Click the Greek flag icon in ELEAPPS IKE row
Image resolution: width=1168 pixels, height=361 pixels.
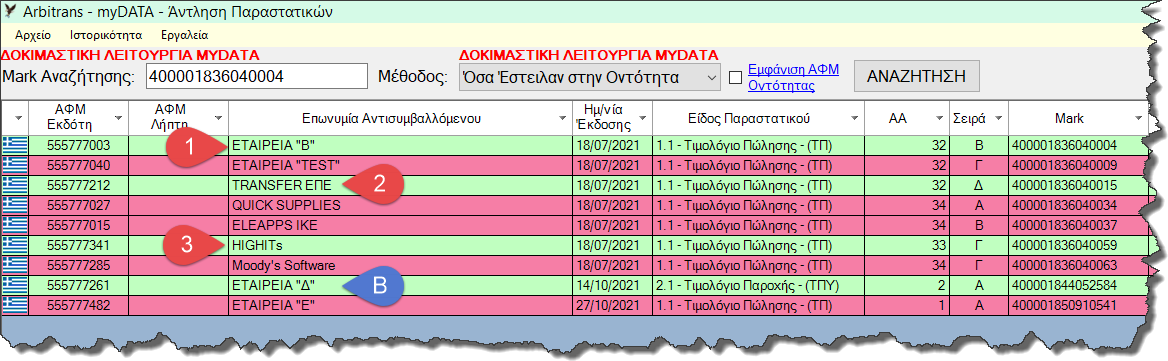15,225
